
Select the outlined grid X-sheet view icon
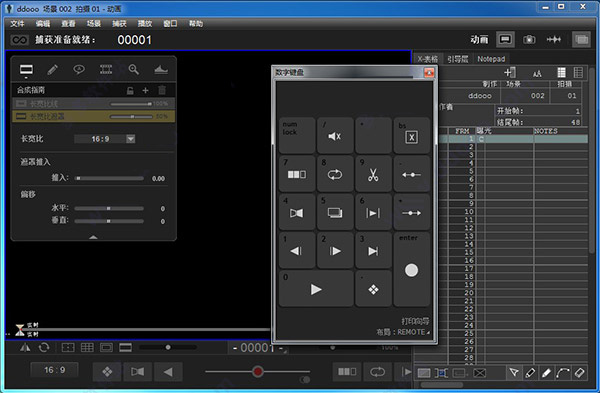(x=578, y=72)
